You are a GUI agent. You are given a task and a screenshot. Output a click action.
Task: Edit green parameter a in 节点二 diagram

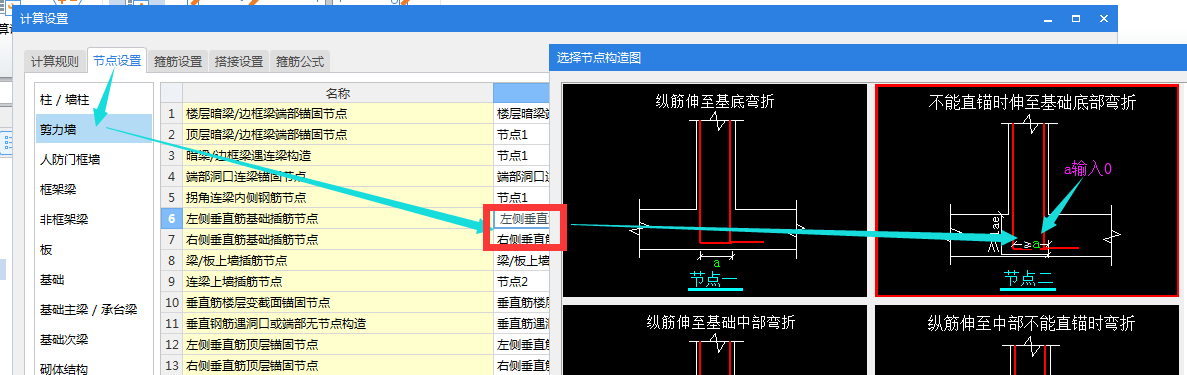point(1036,244)
